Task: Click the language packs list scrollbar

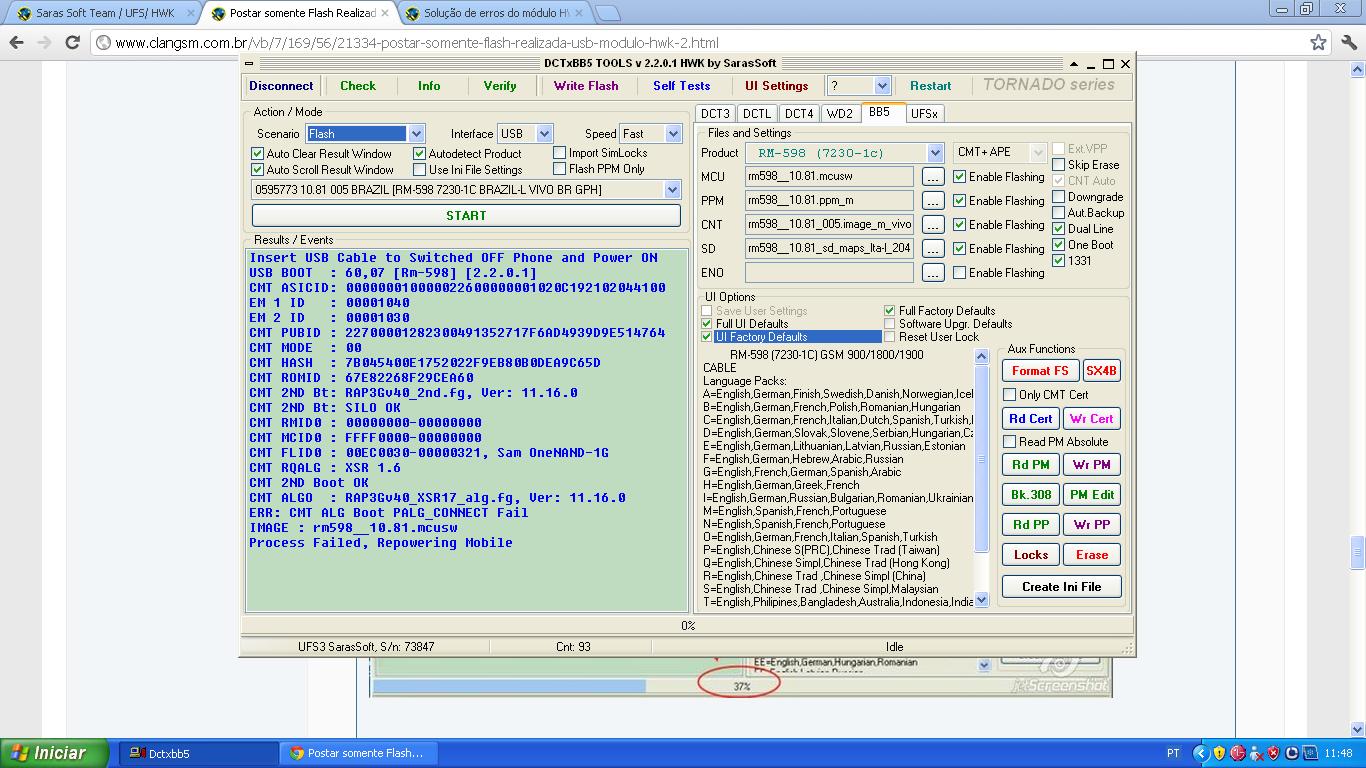Action: [x=981, y=478]
